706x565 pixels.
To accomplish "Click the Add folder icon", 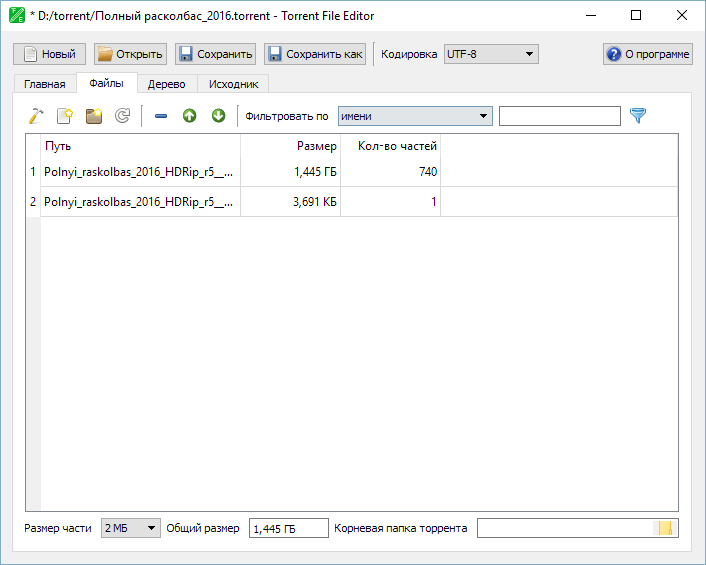I will 94,116.
